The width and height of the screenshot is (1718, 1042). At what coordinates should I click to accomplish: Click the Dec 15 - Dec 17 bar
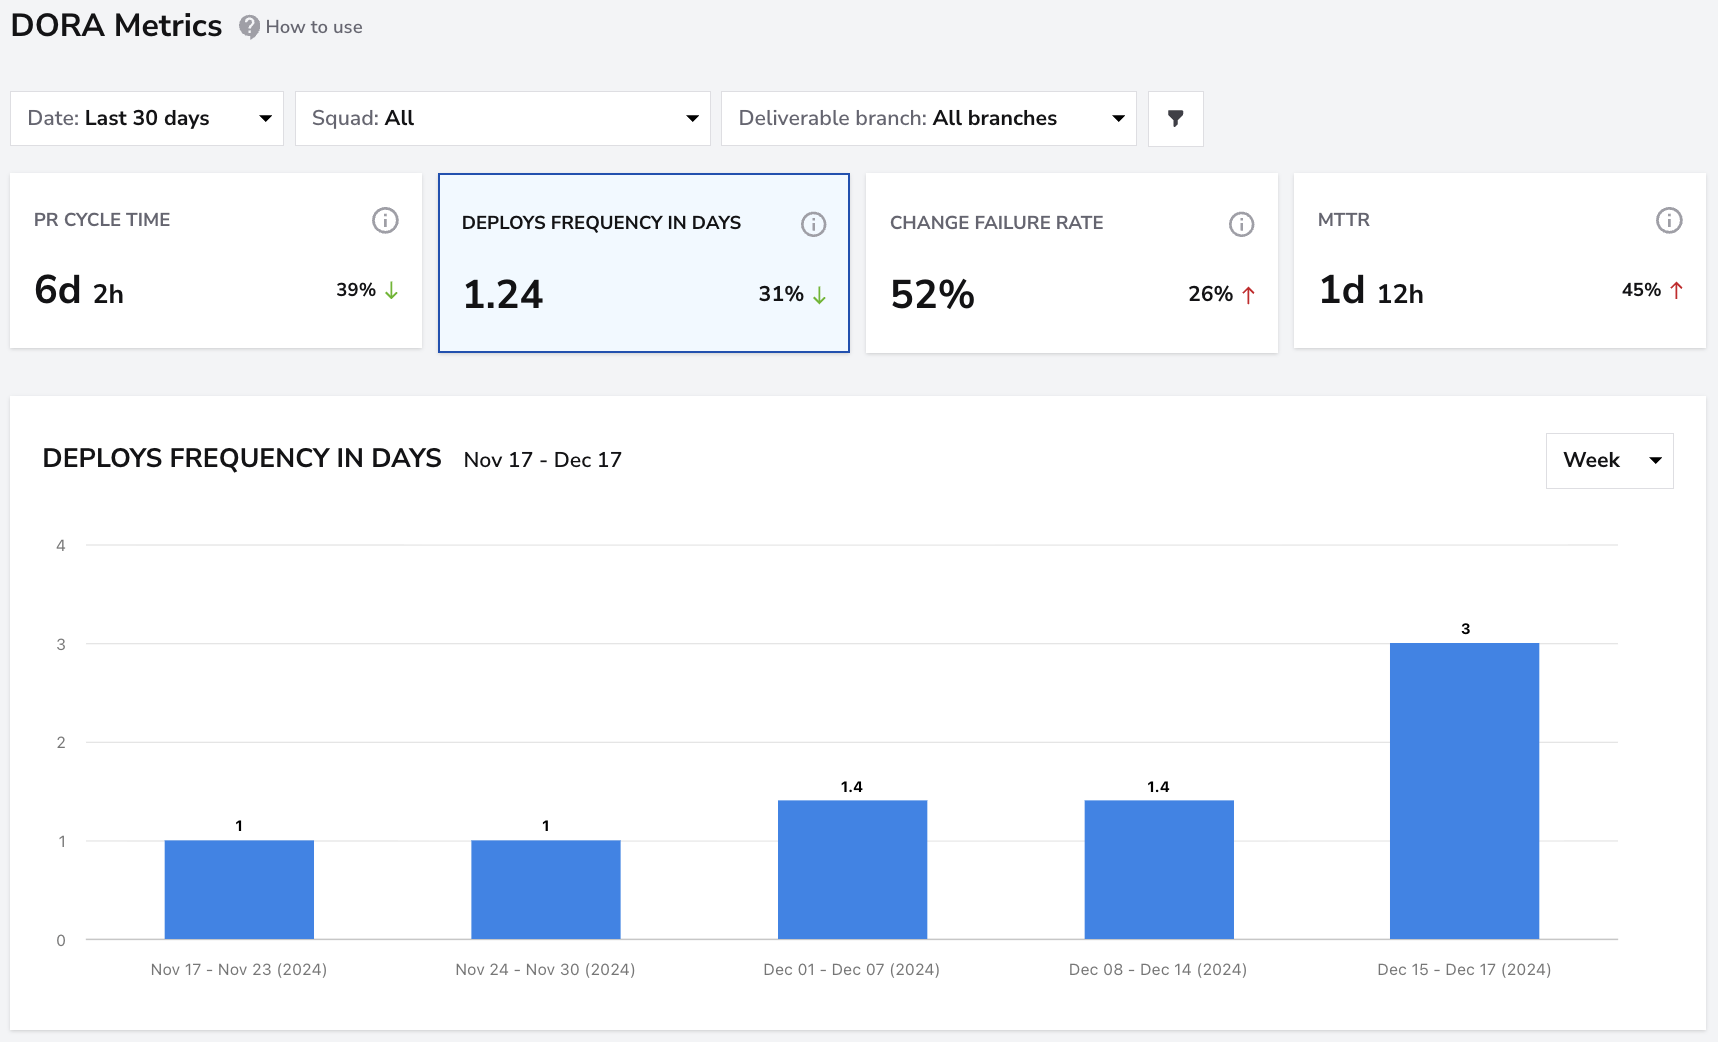click(1464, 791)
